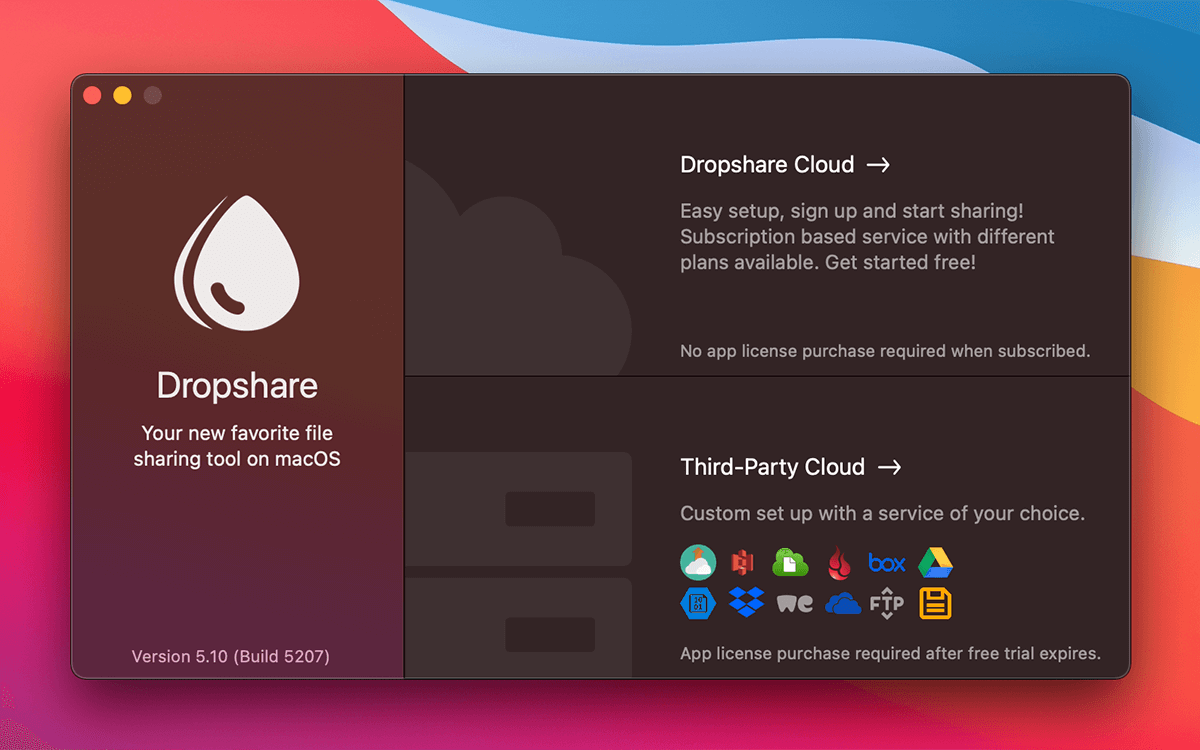Close the Dropshare welcome window

92,95
